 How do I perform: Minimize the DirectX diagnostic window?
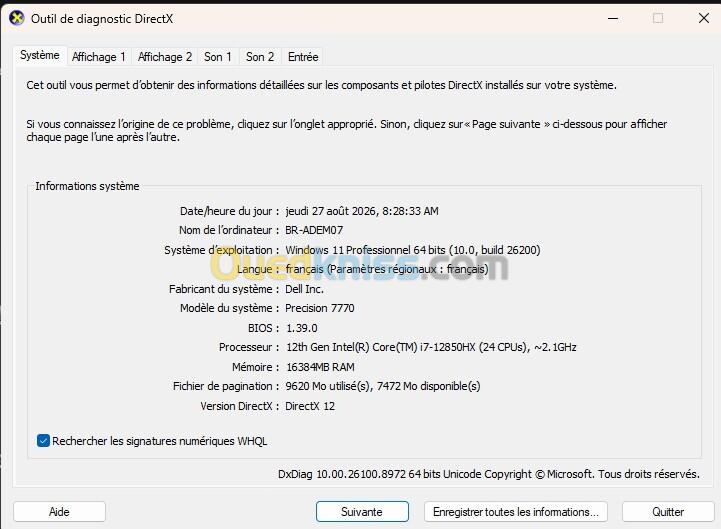click(x=612, y=18)
